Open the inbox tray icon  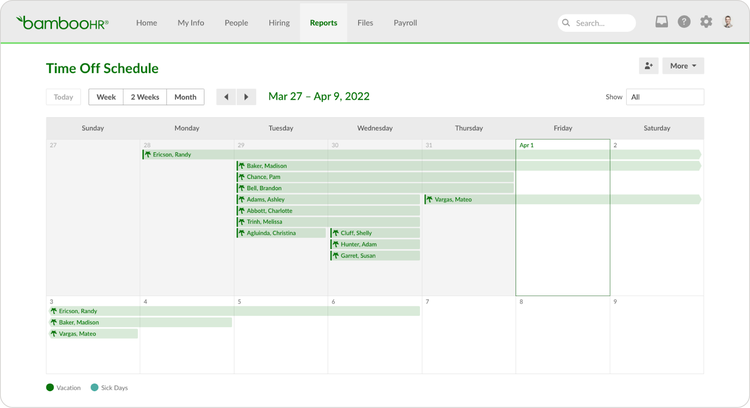[662, 22]
